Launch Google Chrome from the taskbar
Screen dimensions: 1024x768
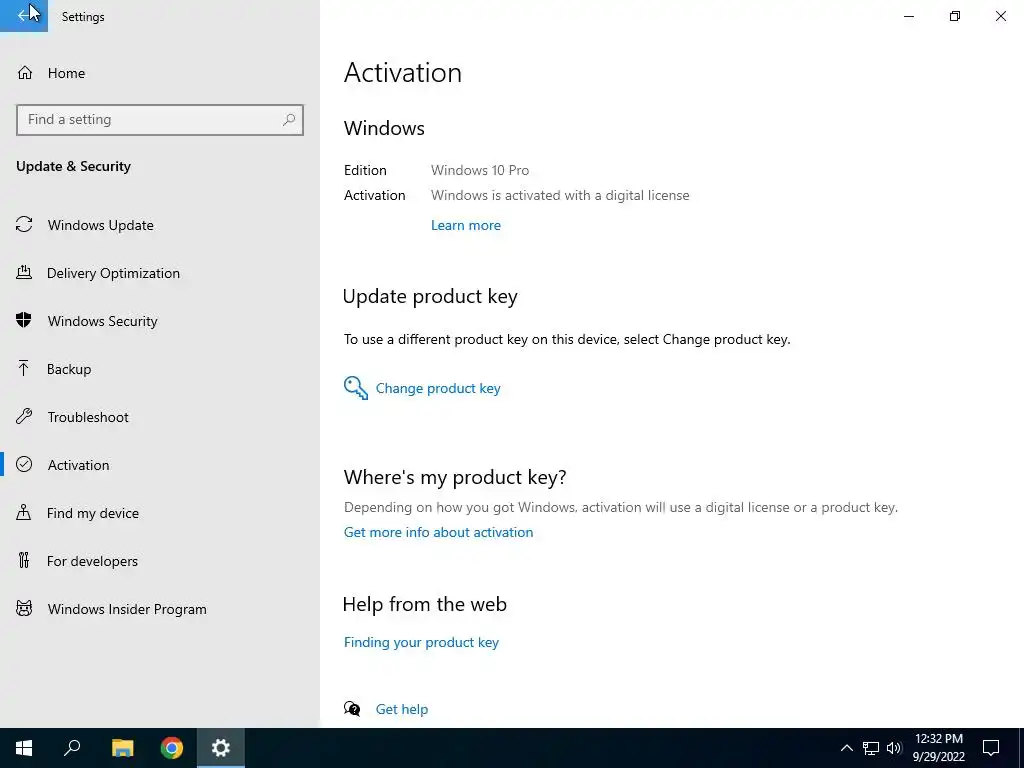coord(172,748)
